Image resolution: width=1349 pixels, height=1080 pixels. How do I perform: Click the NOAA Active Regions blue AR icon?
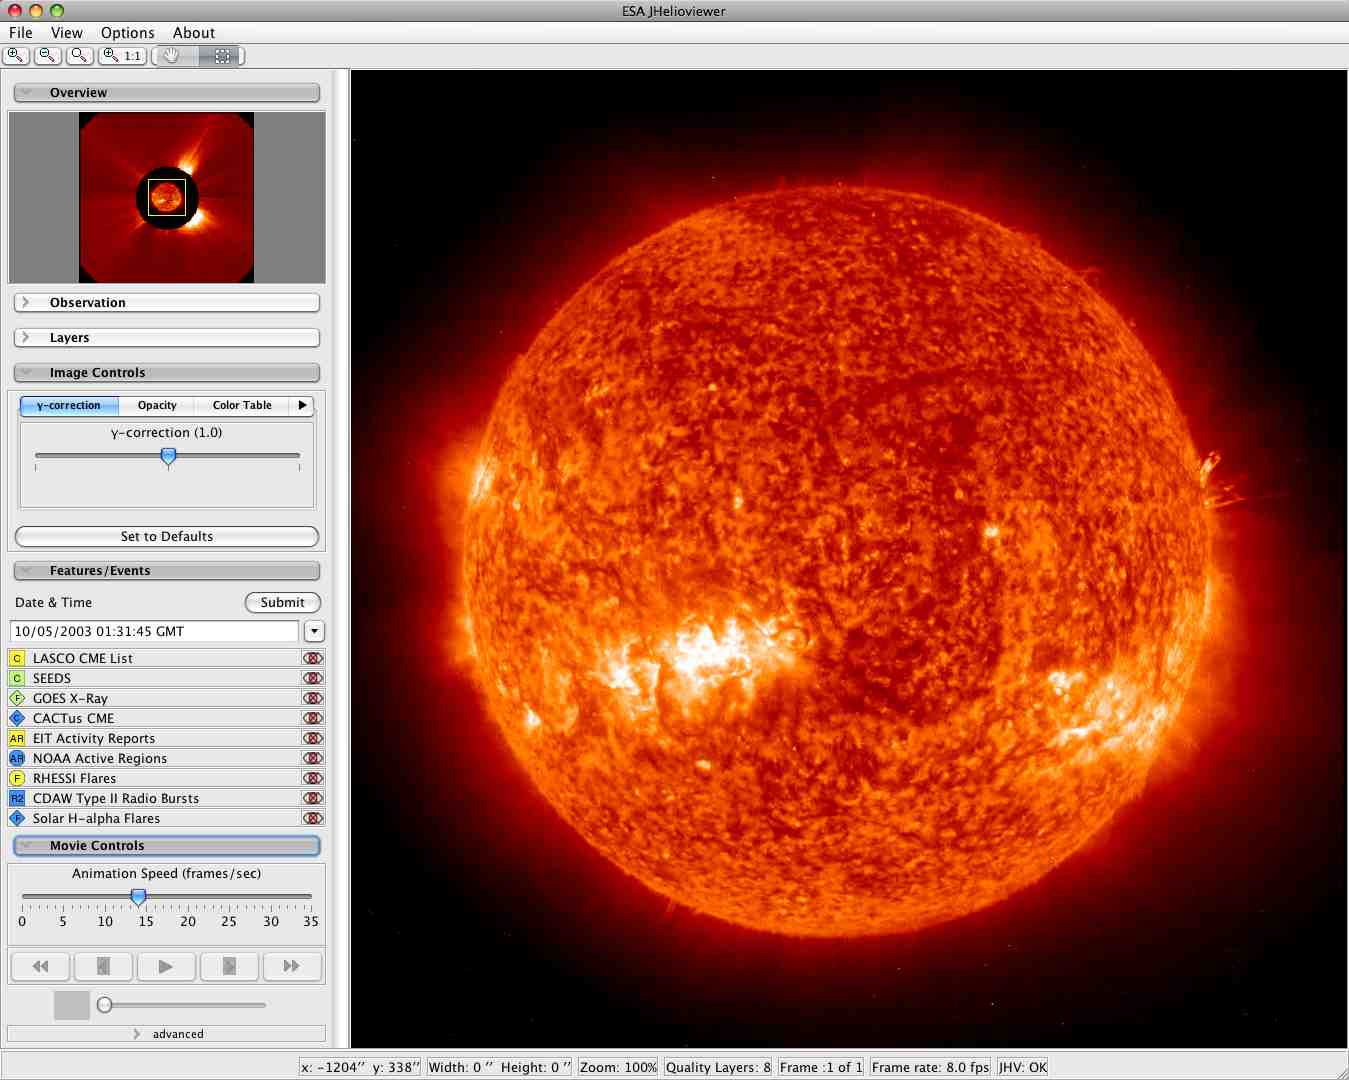(x=17, y=758)
